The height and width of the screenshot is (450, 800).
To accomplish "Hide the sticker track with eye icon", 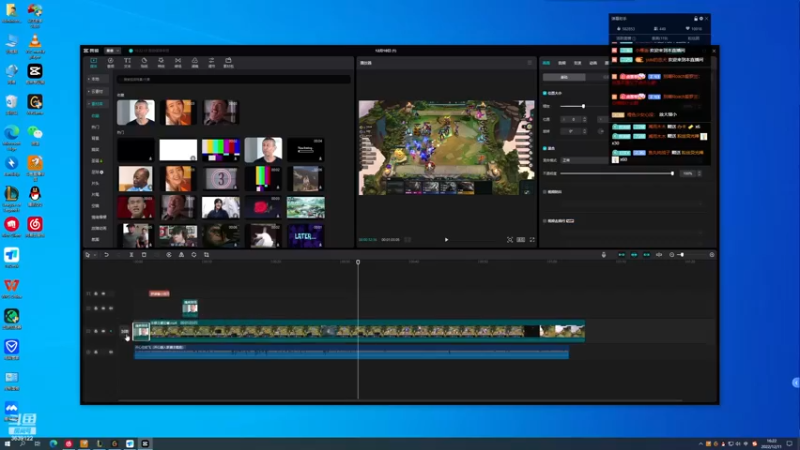I will [x=103, y=308].
